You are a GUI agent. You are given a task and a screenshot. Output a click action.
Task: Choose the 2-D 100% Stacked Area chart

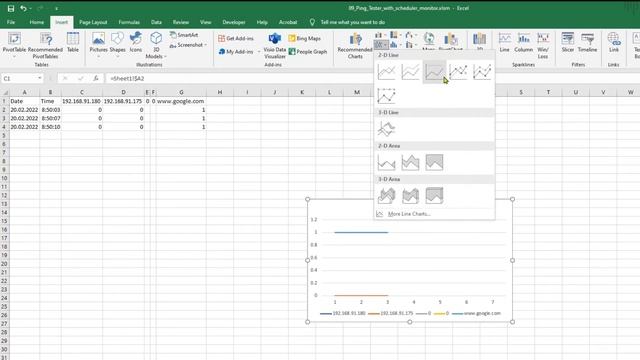point(434,162)
